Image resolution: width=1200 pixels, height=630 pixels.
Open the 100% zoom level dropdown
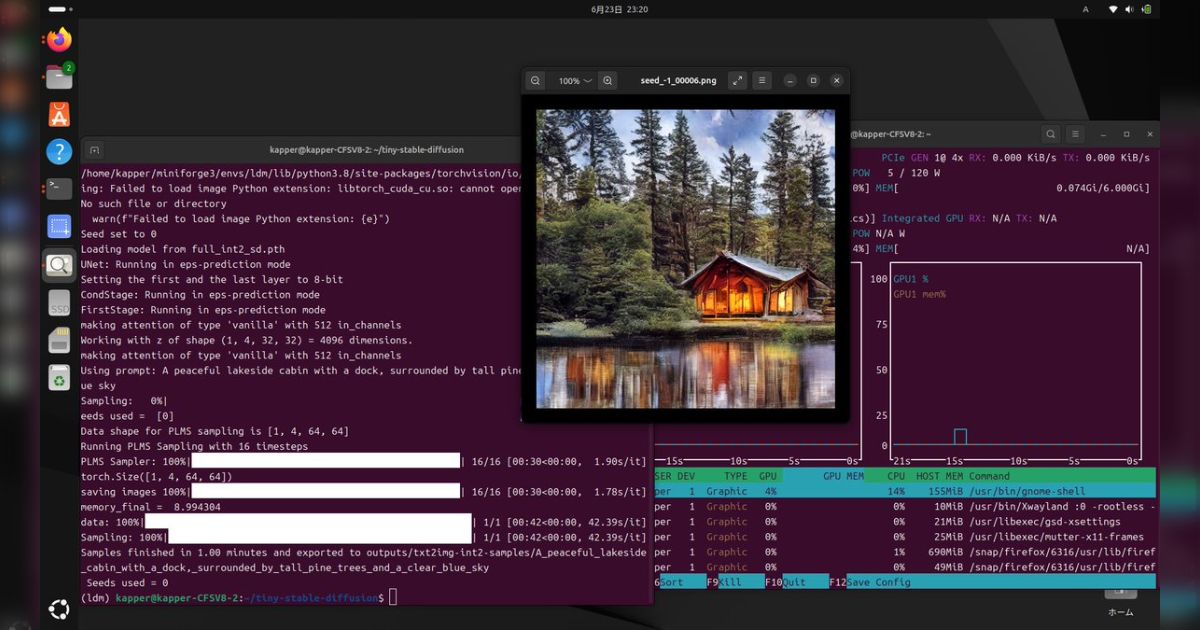tap(571, 80)
